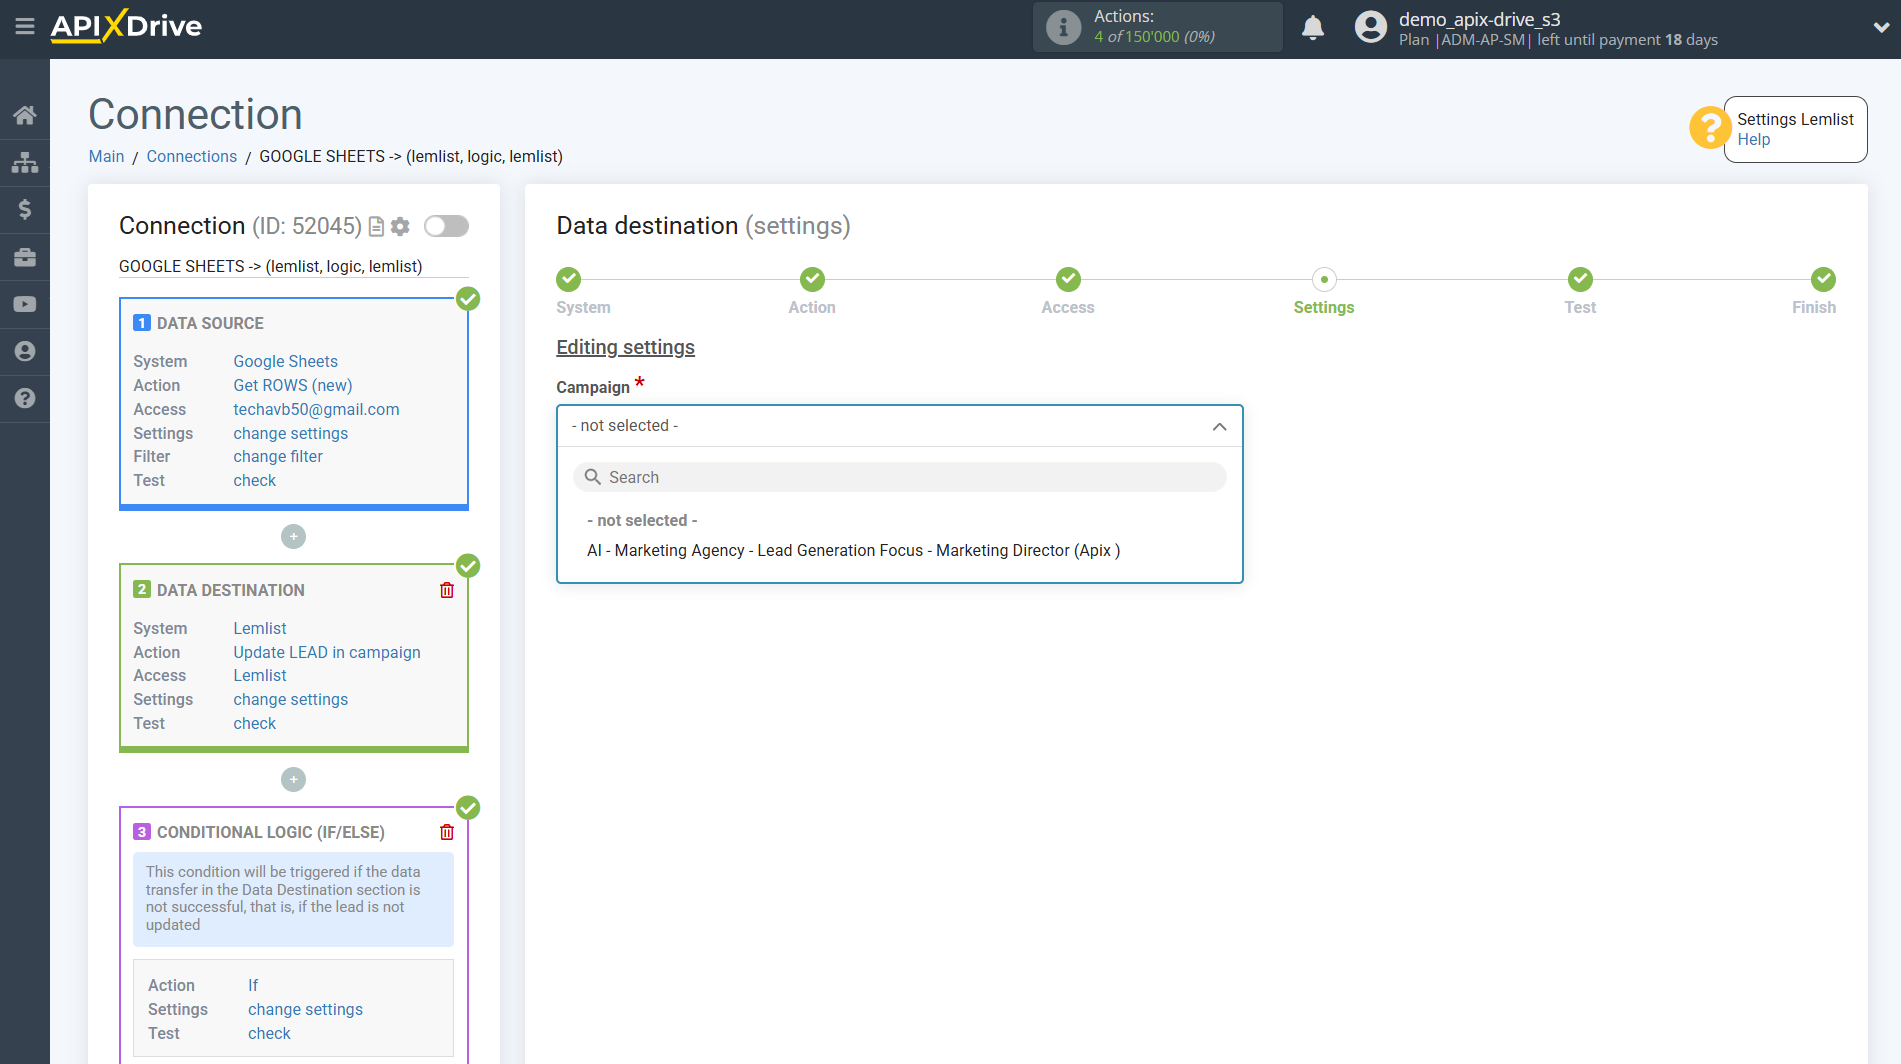Change settings of Data Destination

[290, 699]
